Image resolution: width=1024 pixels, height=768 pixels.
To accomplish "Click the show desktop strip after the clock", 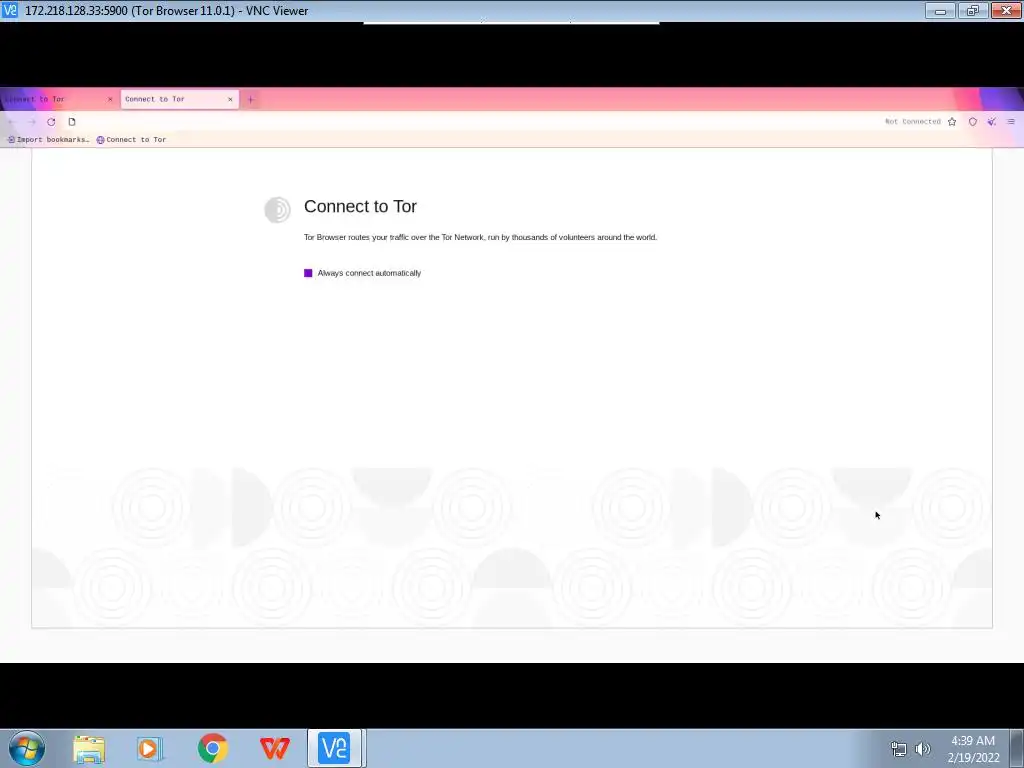I will (x=1017, y=748).
